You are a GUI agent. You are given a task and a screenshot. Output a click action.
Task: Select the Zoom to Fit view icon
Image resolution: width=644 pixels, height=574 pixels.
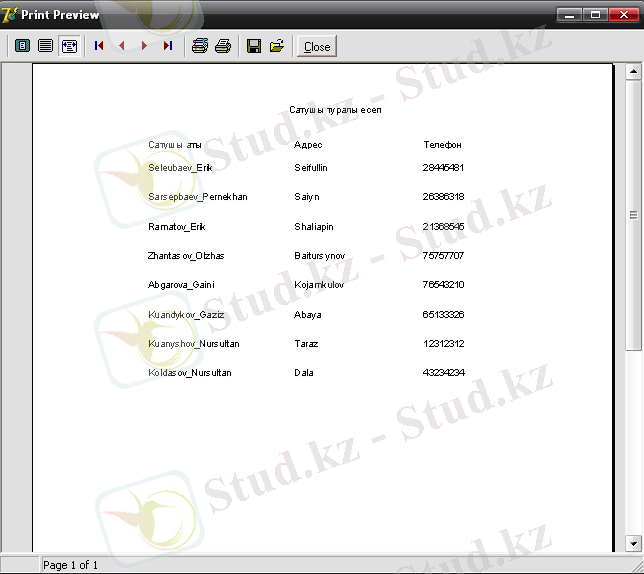[22, 46]
